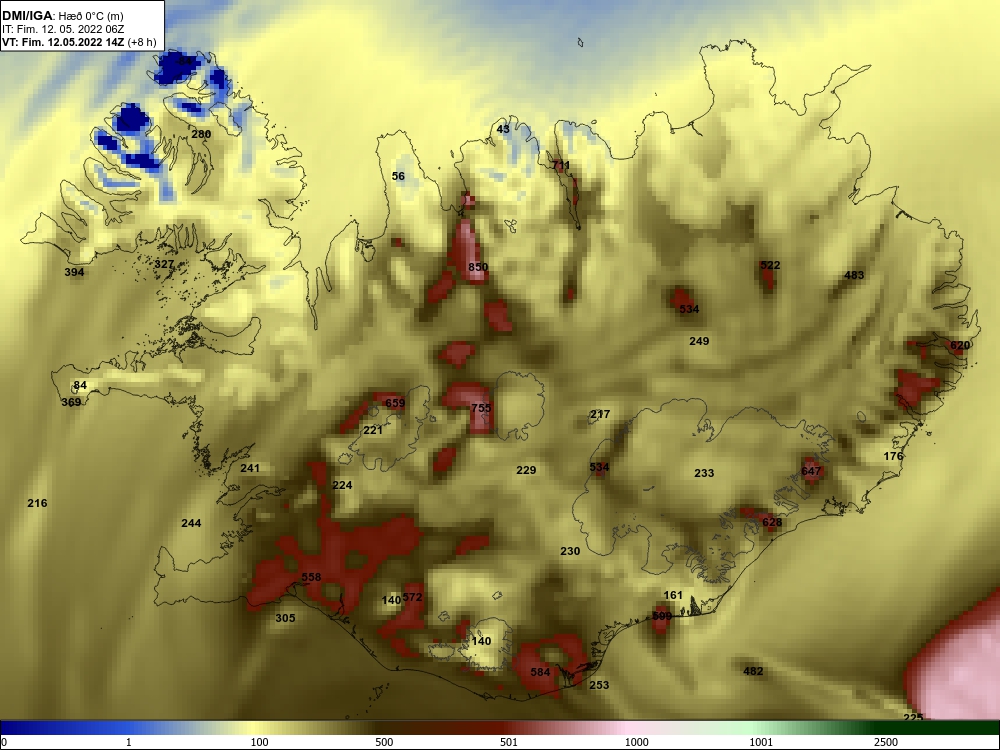Viewport: 1000px width, 750px height.
Task: Click the 482 value over the ocean
Action: click(x=753, y=672)
